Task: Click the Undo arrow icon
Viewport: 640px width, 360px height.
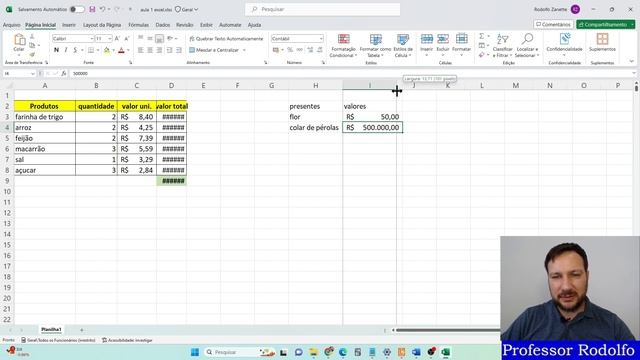Action: coord(102,9)
